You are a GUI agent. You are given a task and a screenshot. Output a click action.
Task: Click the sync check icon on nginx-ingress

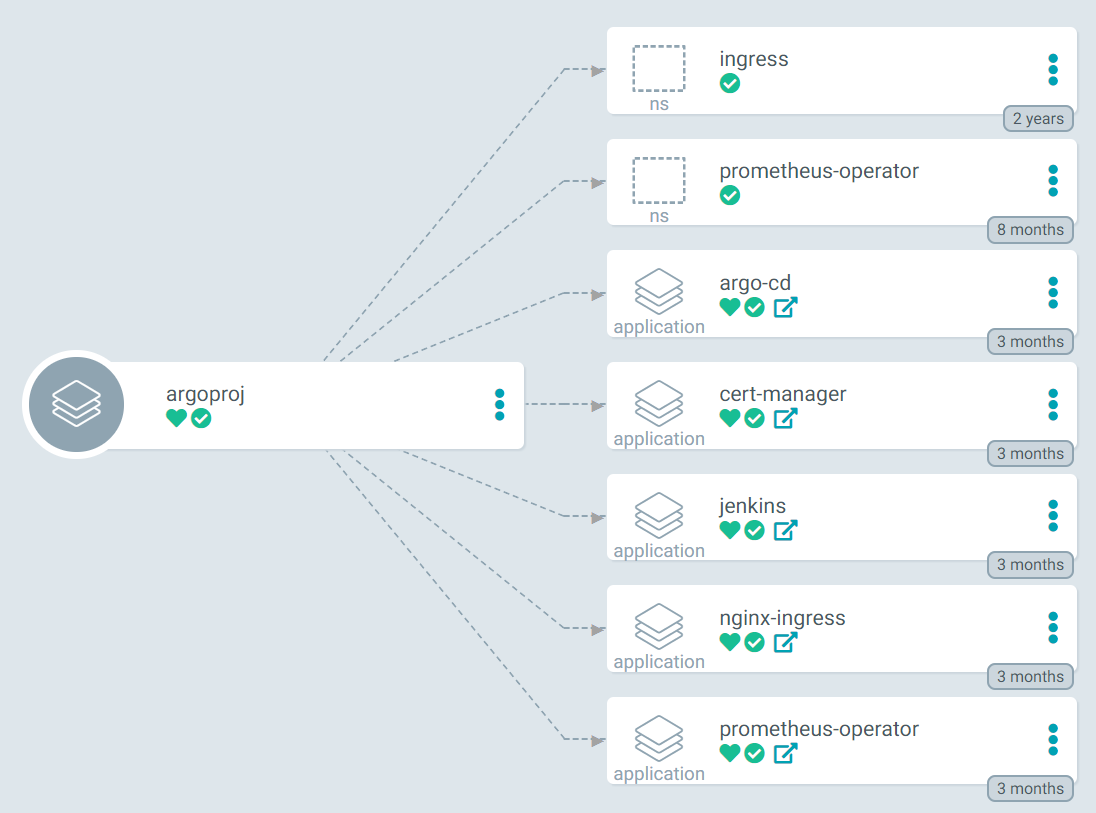754,642
